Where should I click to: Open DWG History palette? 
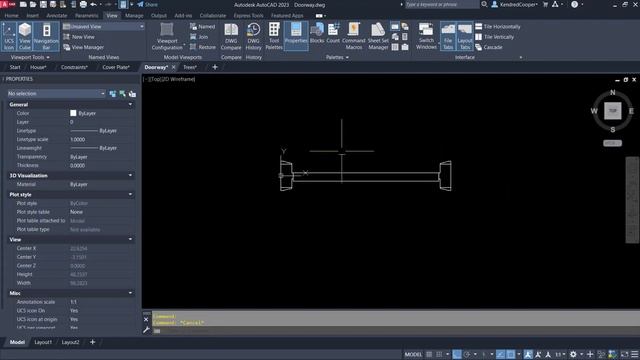[253, 36]
